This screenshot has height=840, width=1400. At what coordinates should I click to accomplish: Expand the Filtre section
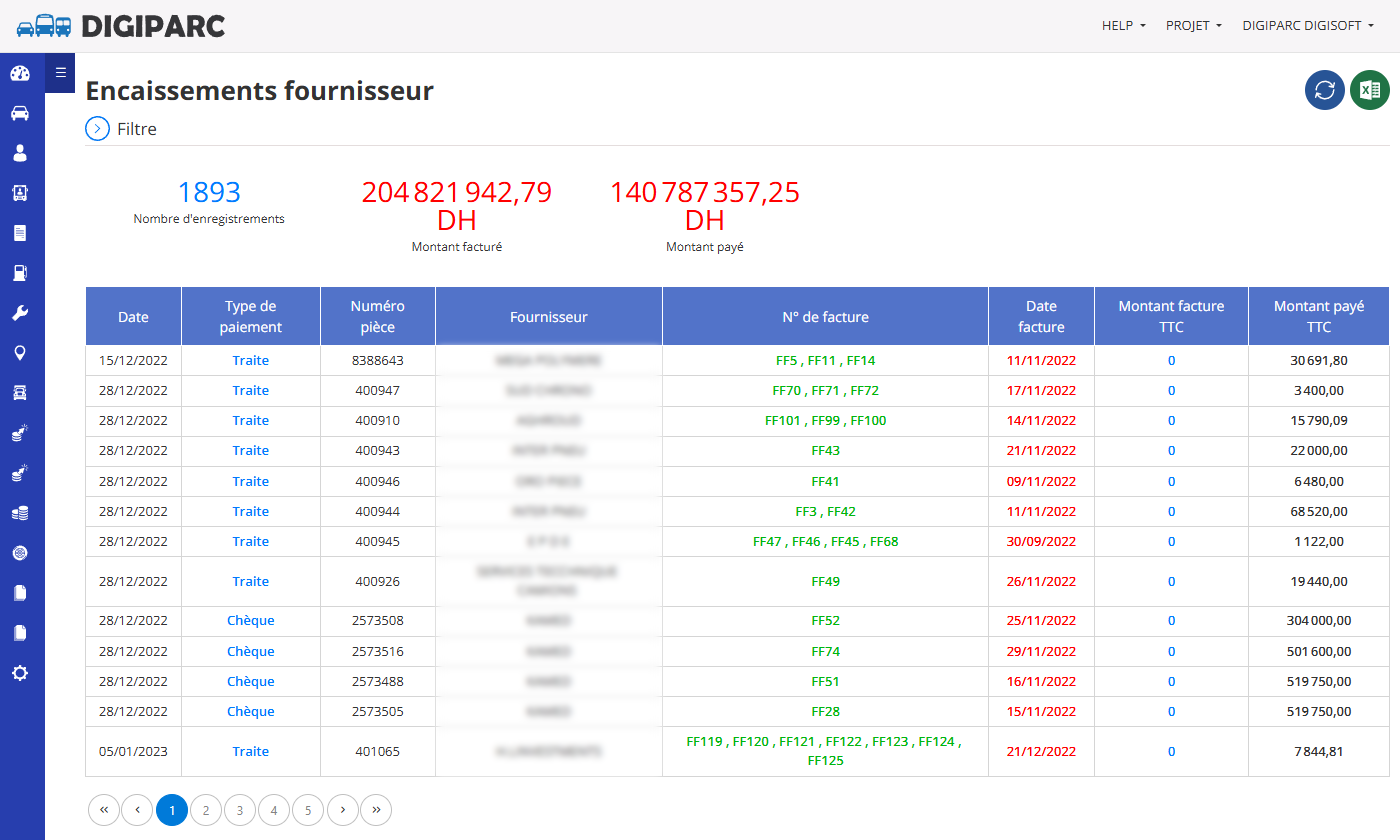[121, 129]
